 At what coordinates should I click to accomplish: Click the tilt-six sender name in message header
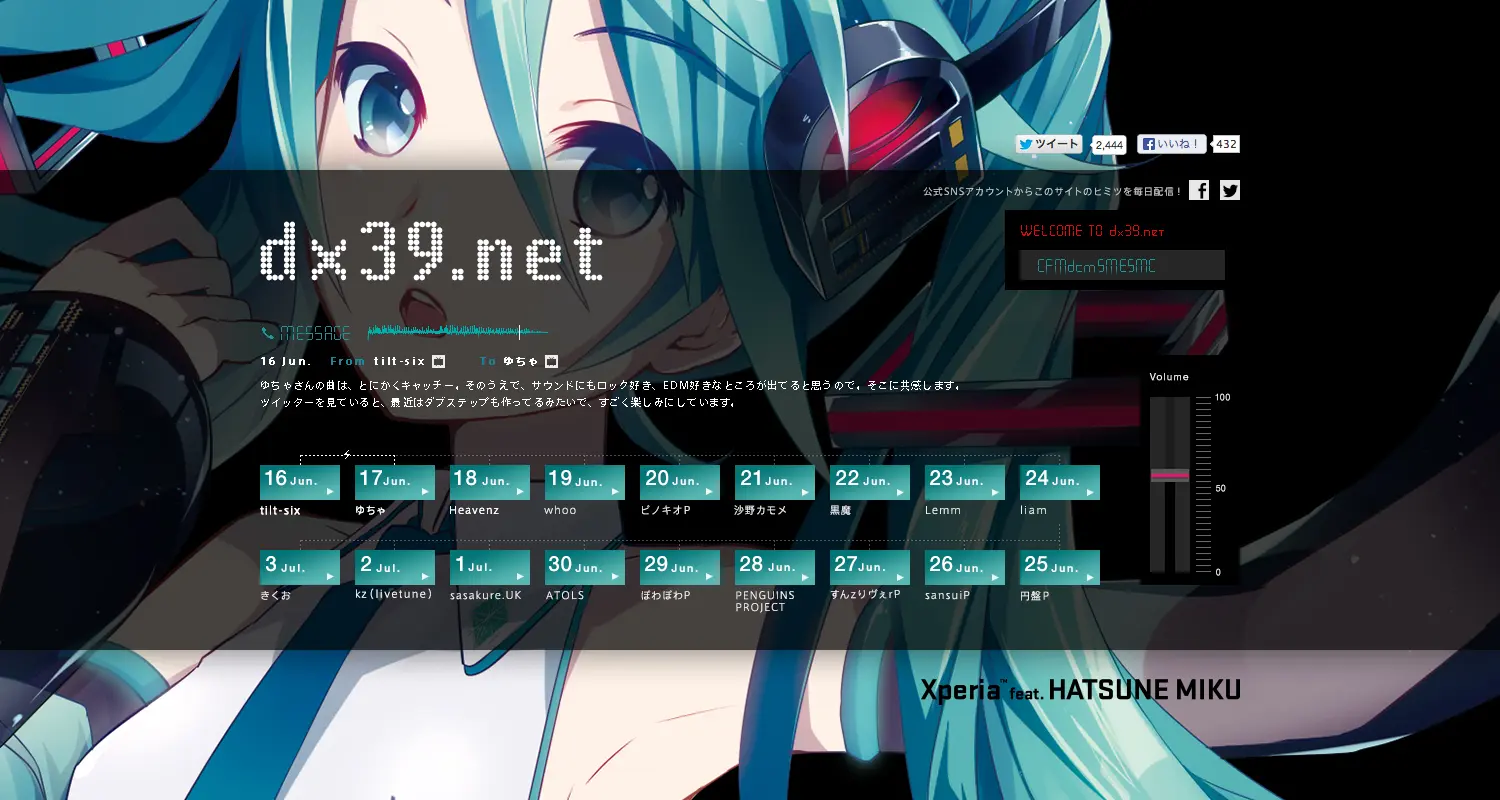click(399, 361)
